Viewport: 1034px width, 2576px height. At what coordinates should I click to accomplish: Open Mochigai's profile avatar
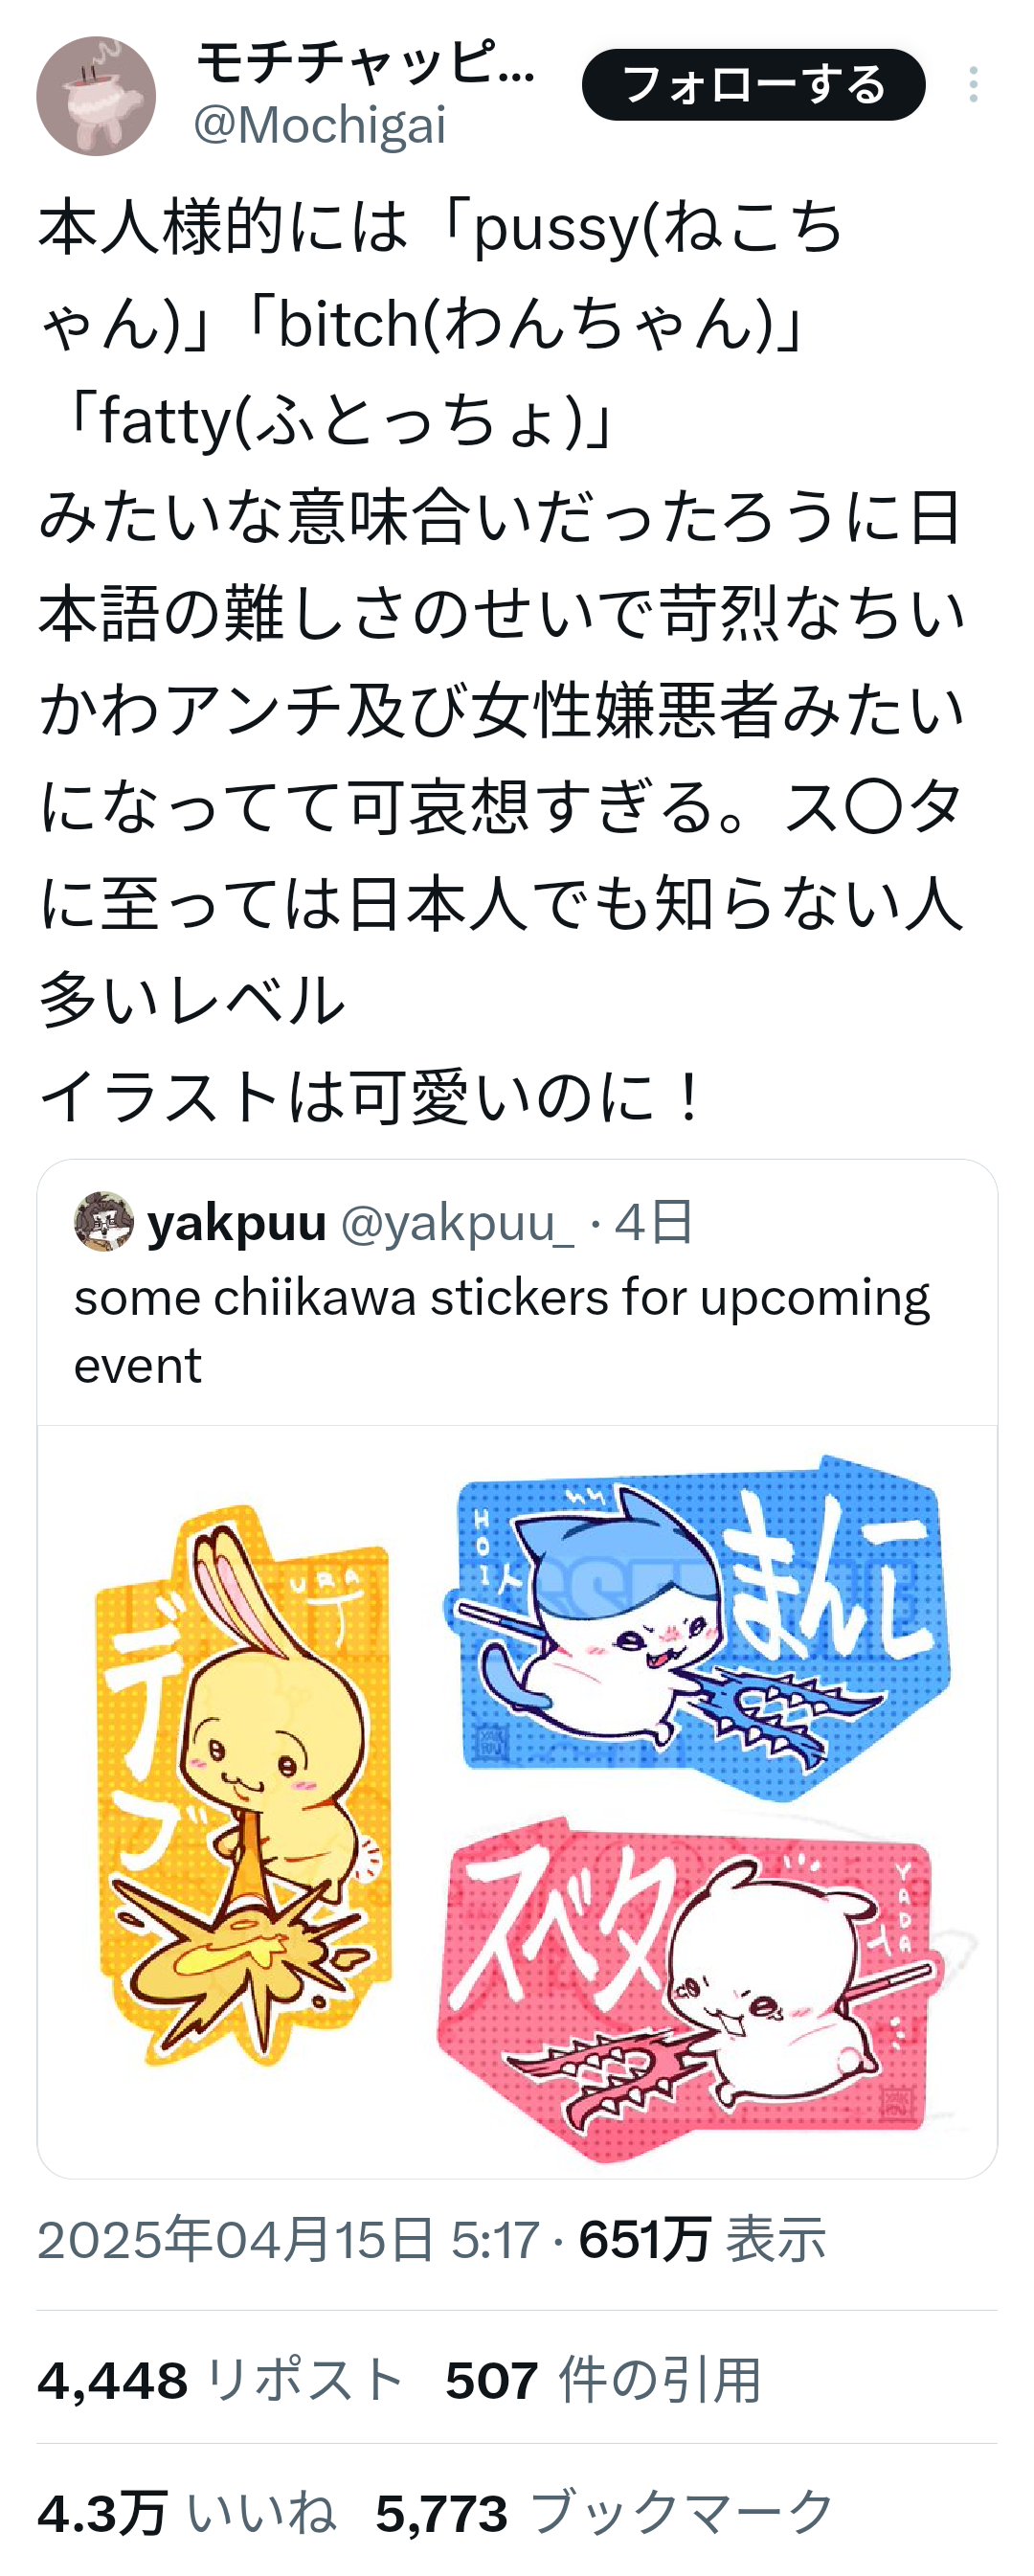click(x=96, y=96)
